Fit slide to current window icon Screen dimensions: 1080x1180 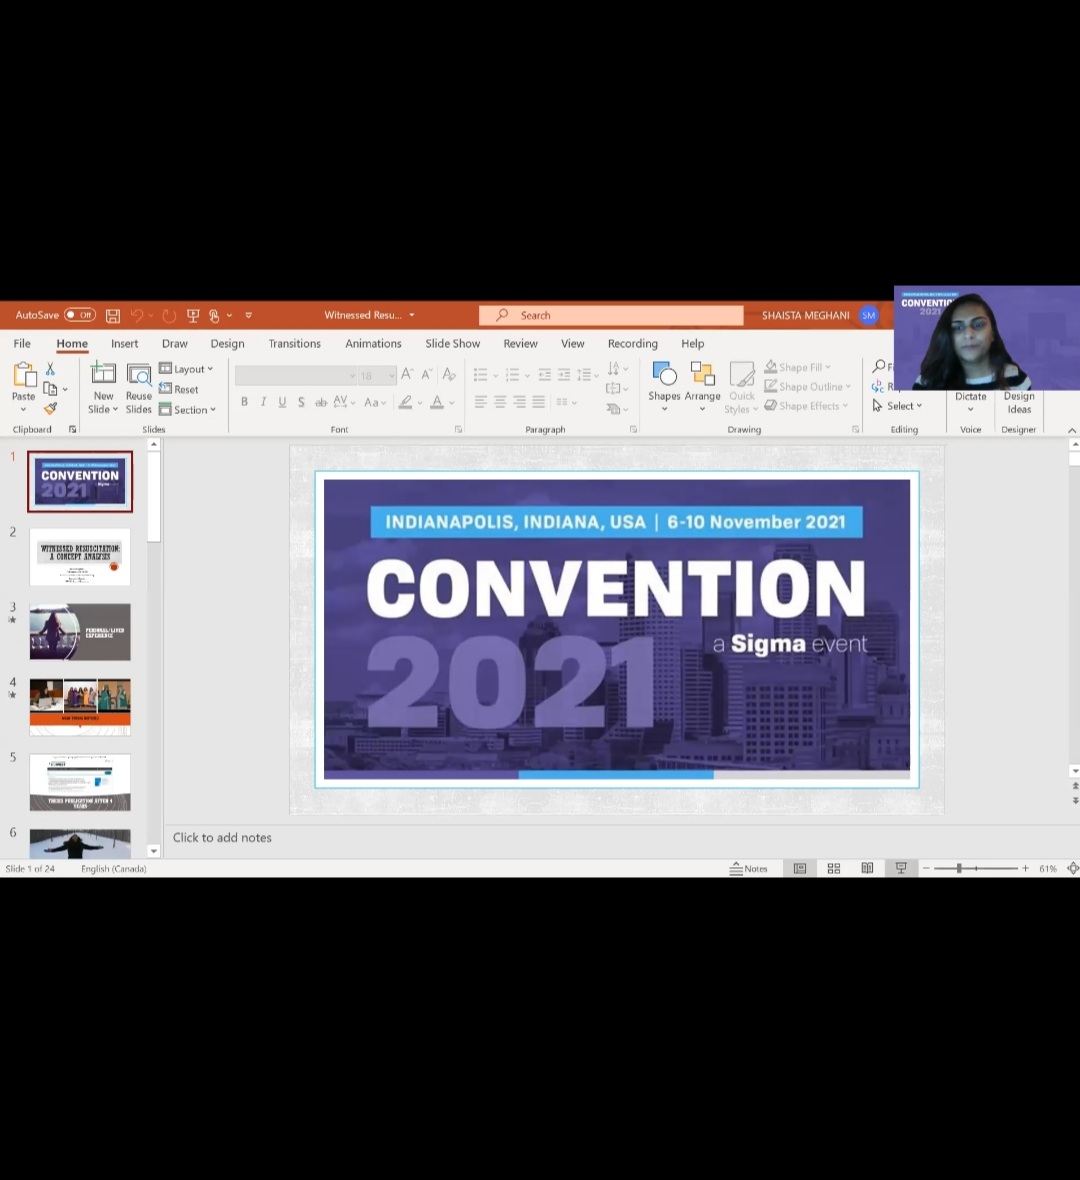[x=1073, y=868]
